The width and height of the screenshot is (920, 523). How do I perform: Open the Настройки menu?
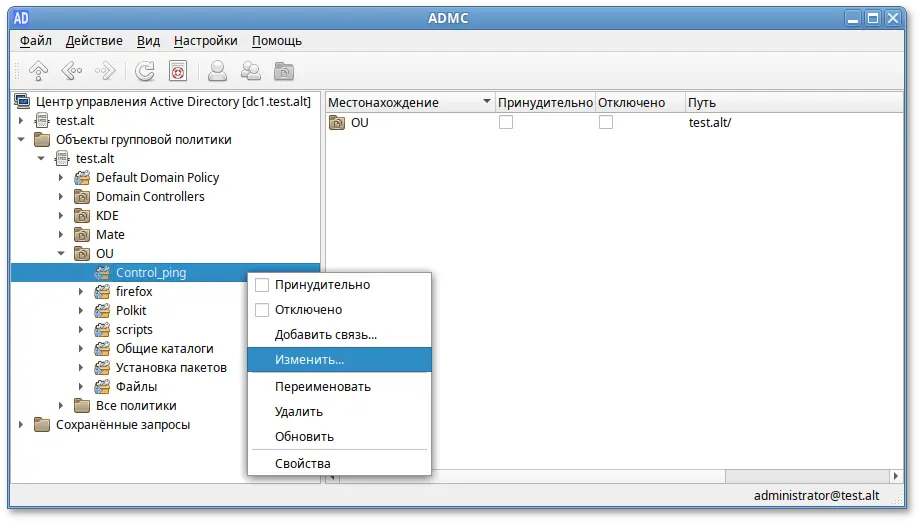coord(205,41)
